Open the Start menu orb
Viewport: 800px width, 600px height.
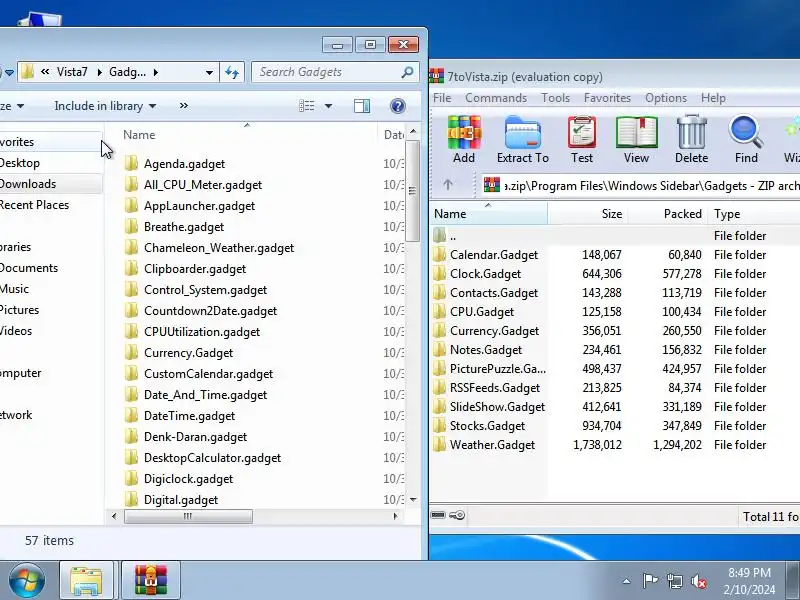tap(26, 580)
